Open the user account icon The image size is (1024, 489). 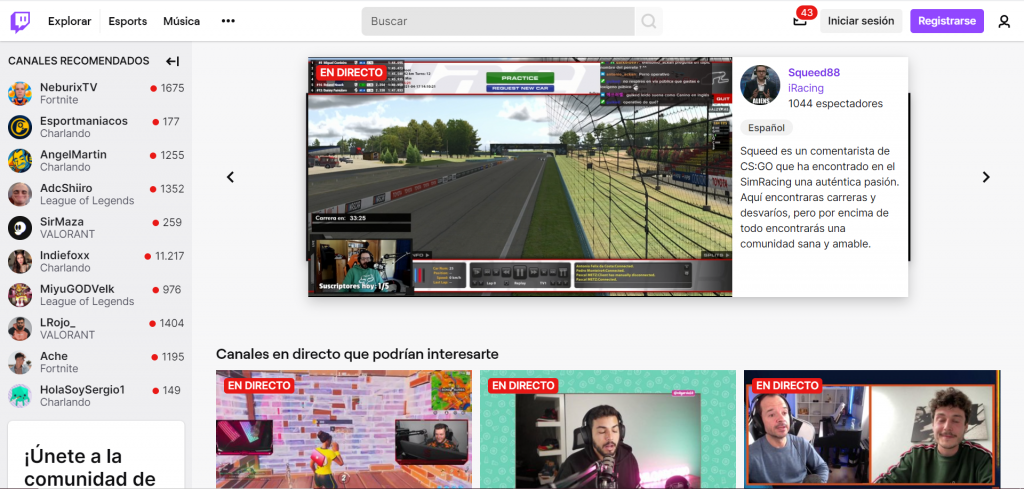click(x=1004, y=22)
